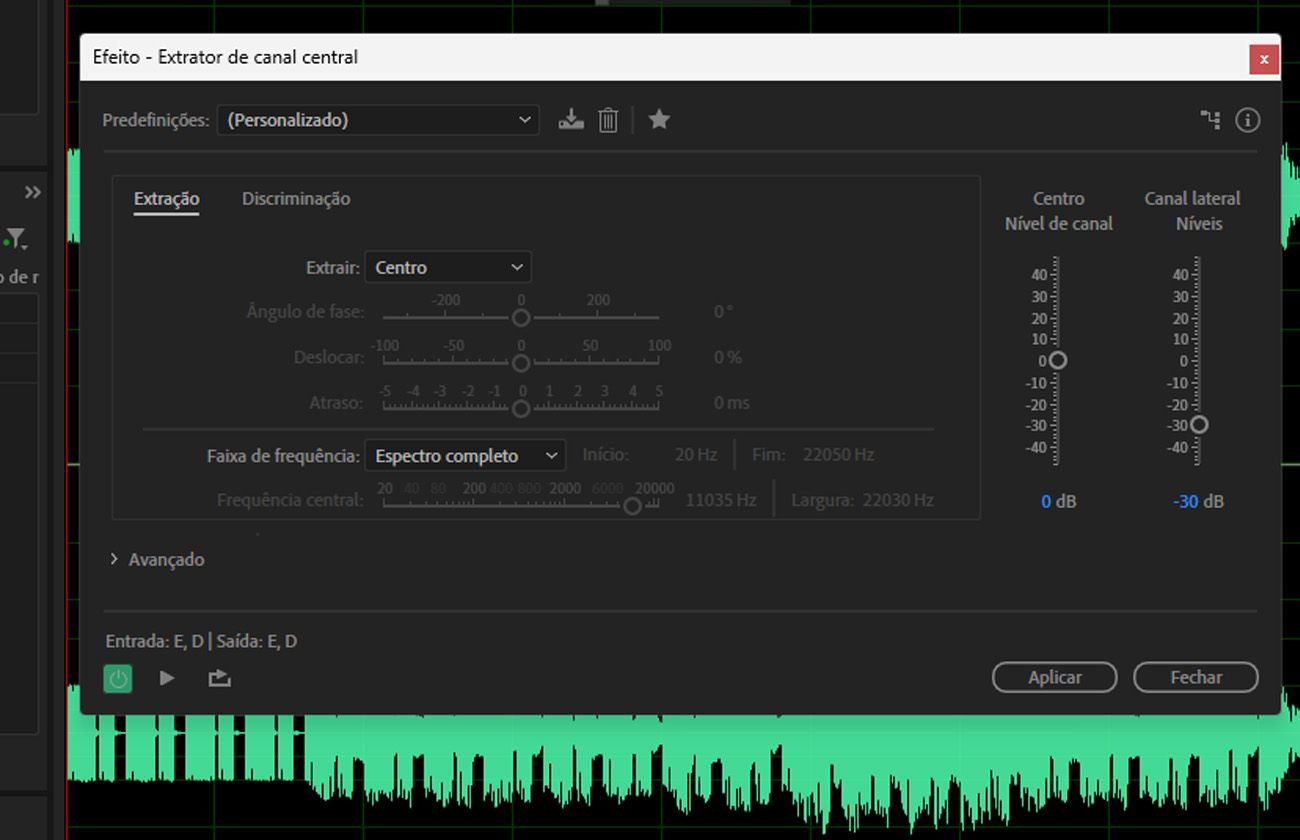The height and width of the screenshot is (840, 1300).
Task: Switch to the Extração tab
Action: pos(167,199)
